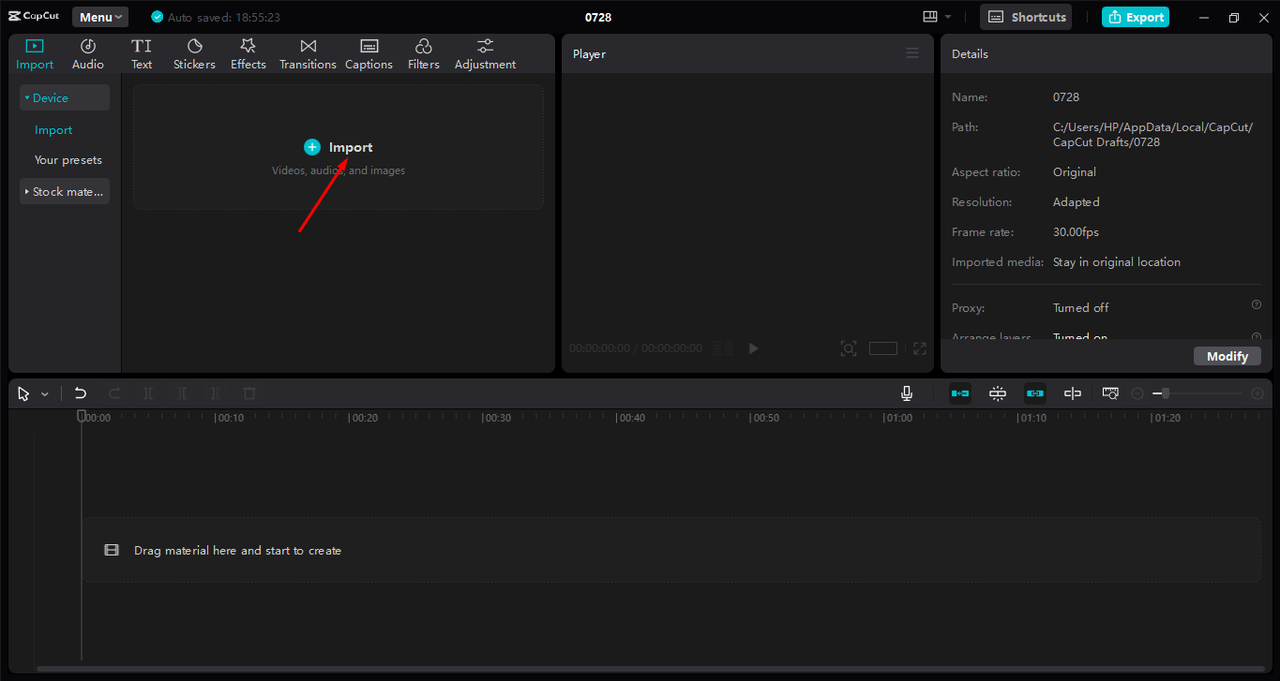1280x681 pixels.
Task: Click the Proxy help icon
Action: [x=1256, y=305]
